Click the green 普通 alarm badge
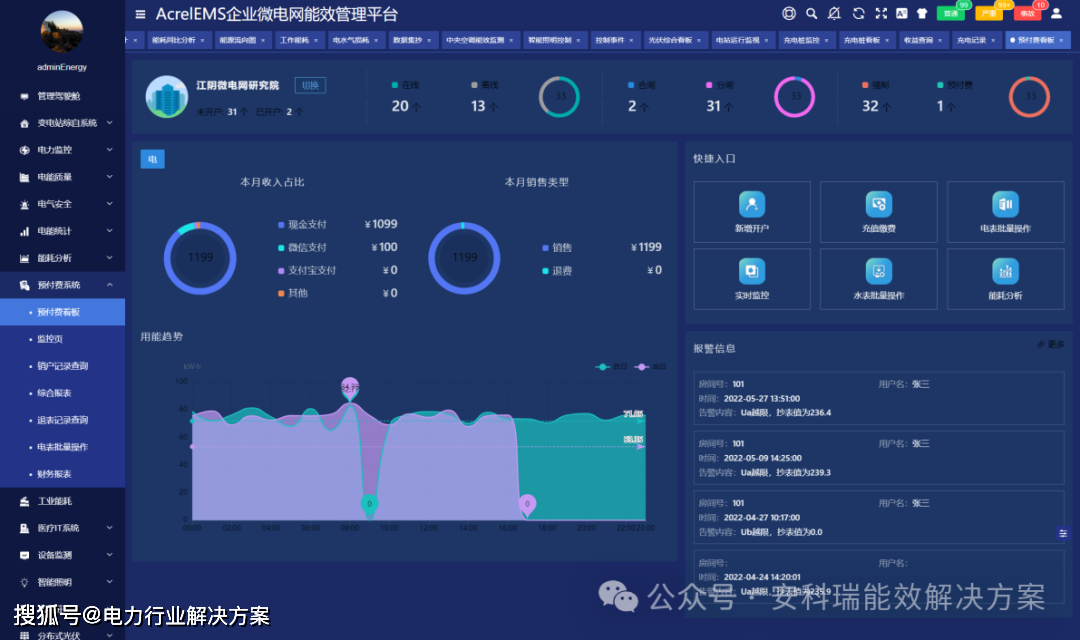 tap(951, 13)
